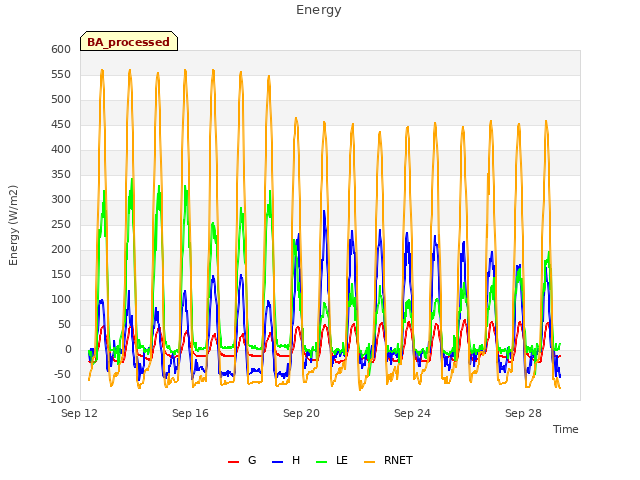Click the Sep 24 x-axis tick label
Image resolution: width=640 pixels, height=480 pixels.
point(412,413)
